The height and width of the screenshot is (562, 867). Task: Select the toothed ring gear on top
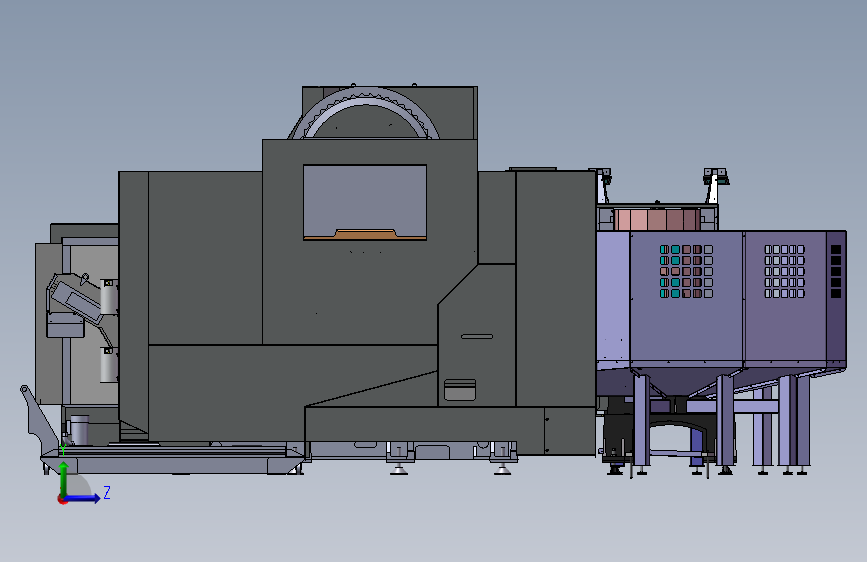click(365, 113)
